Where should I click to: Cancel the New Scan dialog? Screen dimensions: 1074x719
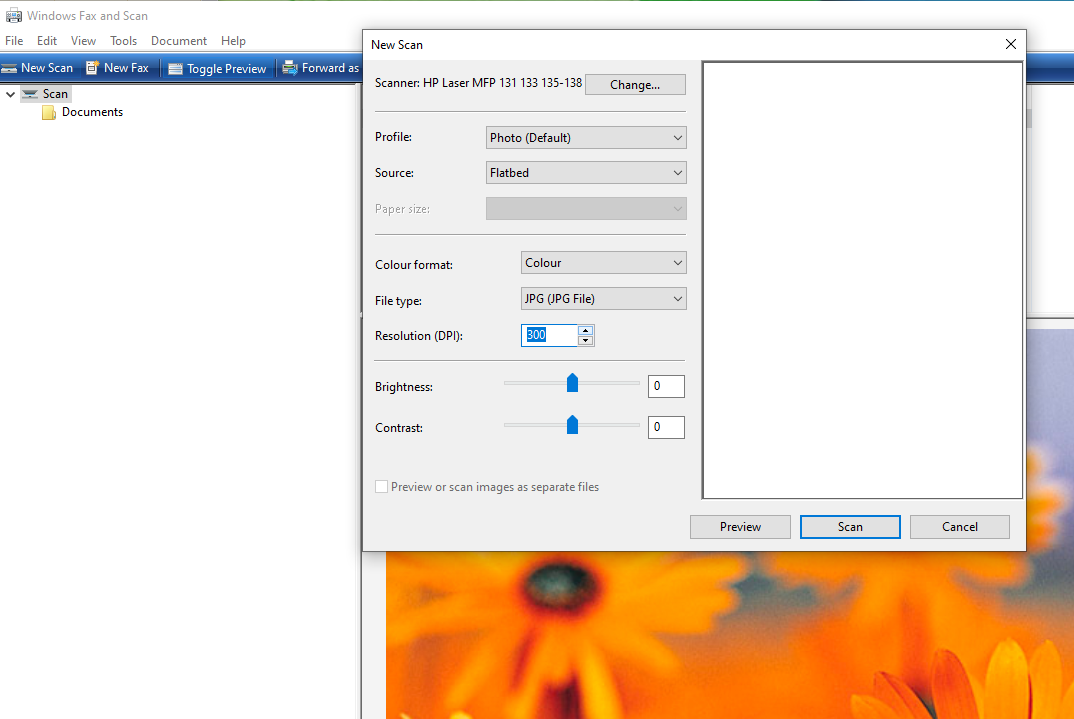tap(960, 527)
